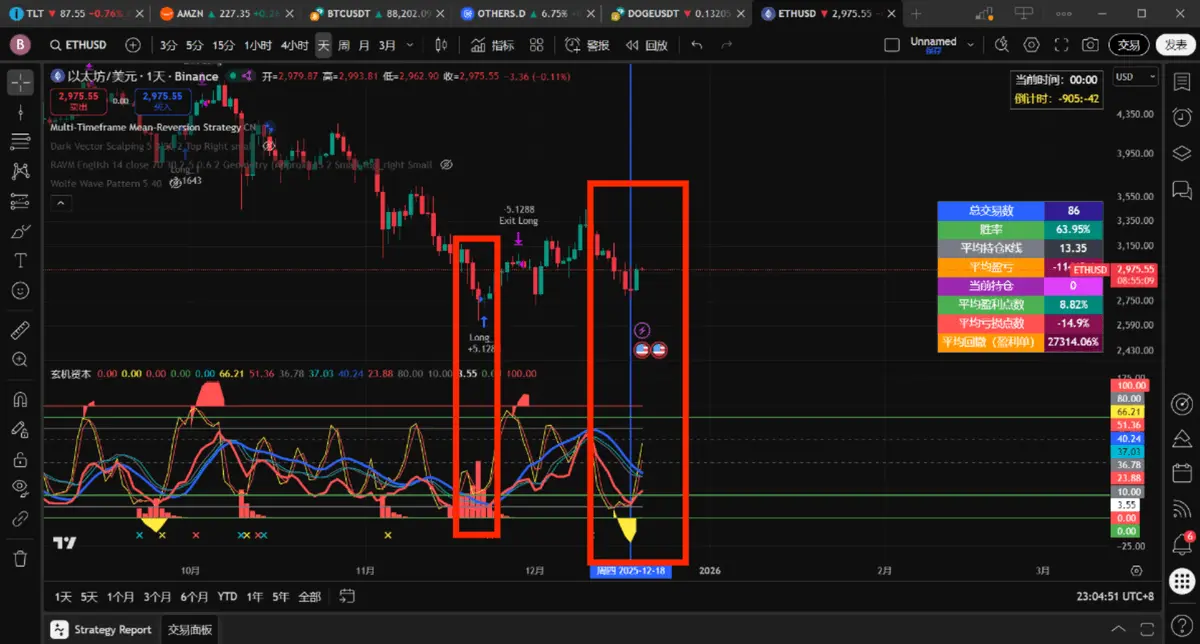Screen dimensions: 1200x644
Task: Toggle visibility of RAVM English indicator
Action: point(447,164)
